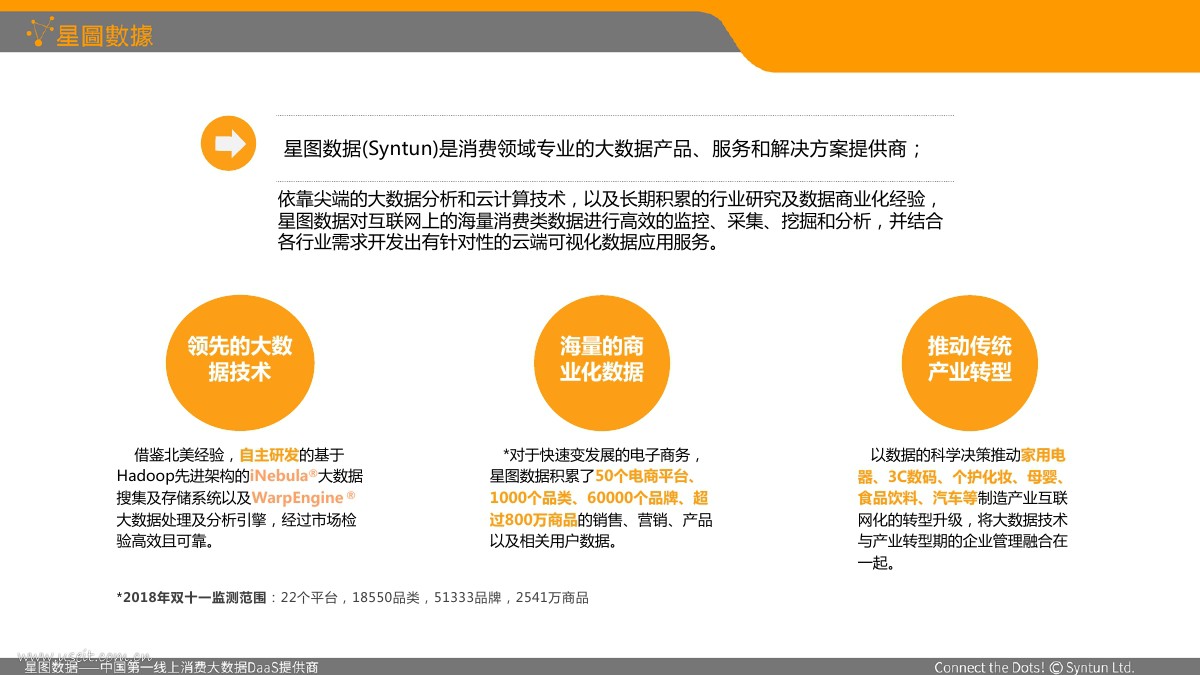Click the orange text WarpEngine®
Viewport: 1200px width, 675px height.
pos(303,497)
